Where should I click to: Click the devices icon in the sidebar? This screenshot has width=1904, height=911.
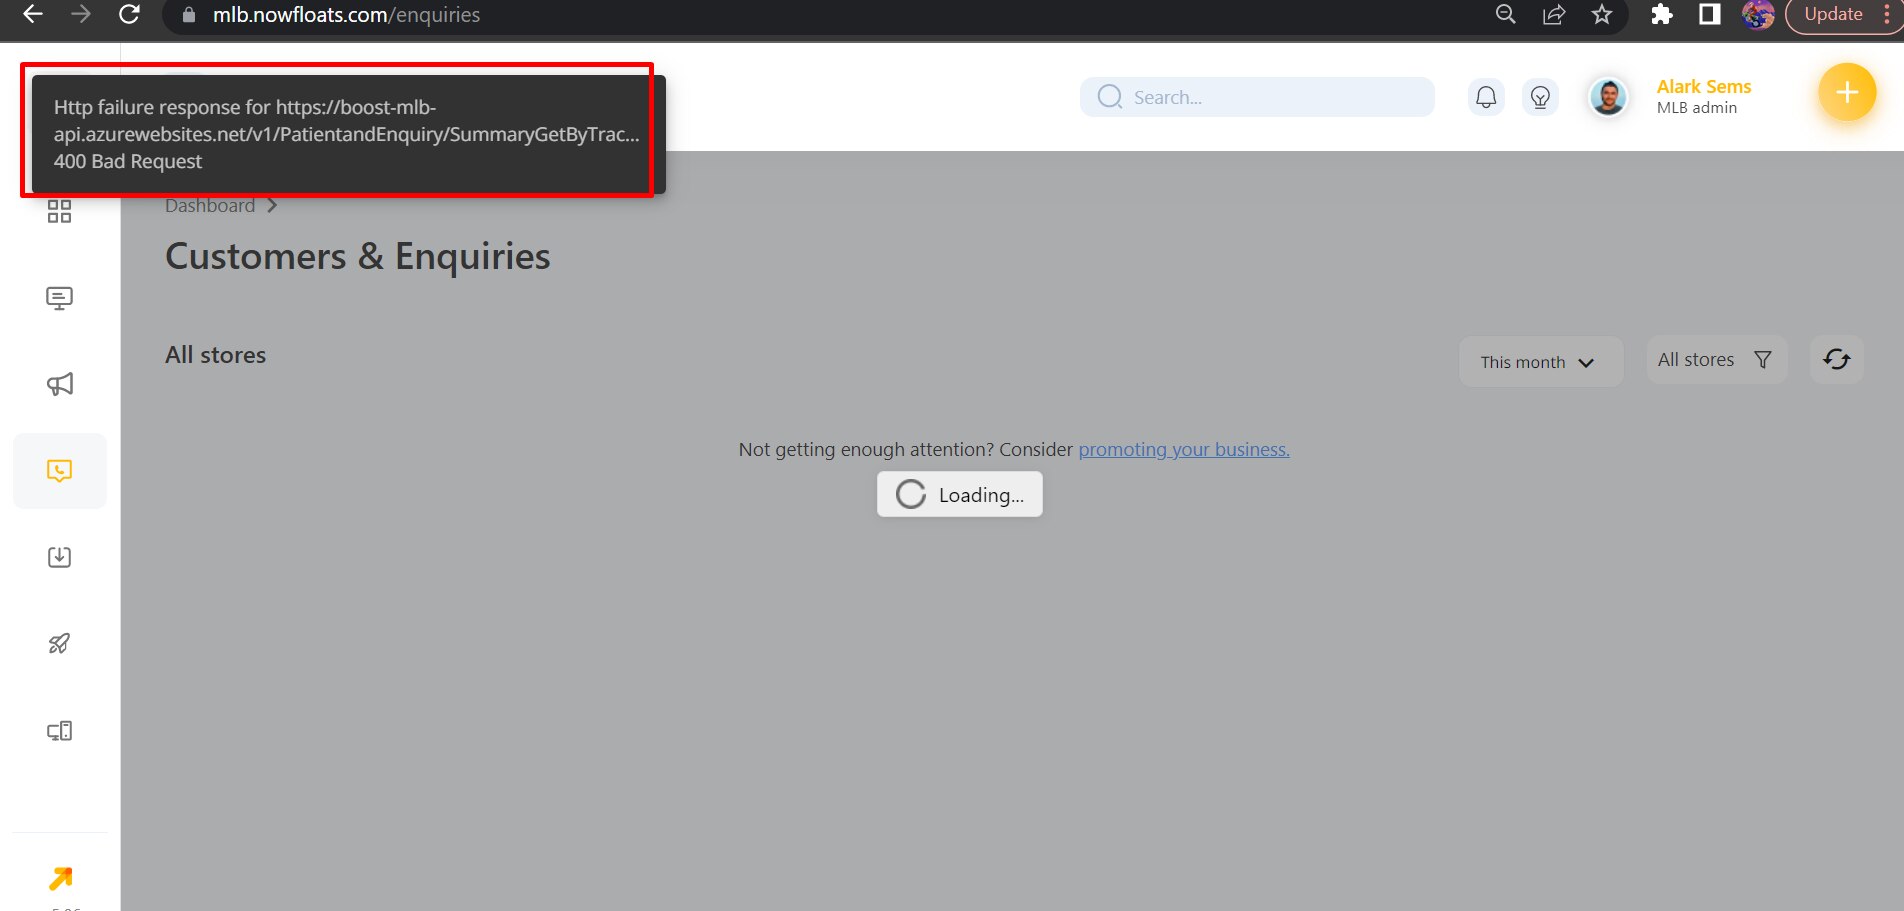point(59,731)
